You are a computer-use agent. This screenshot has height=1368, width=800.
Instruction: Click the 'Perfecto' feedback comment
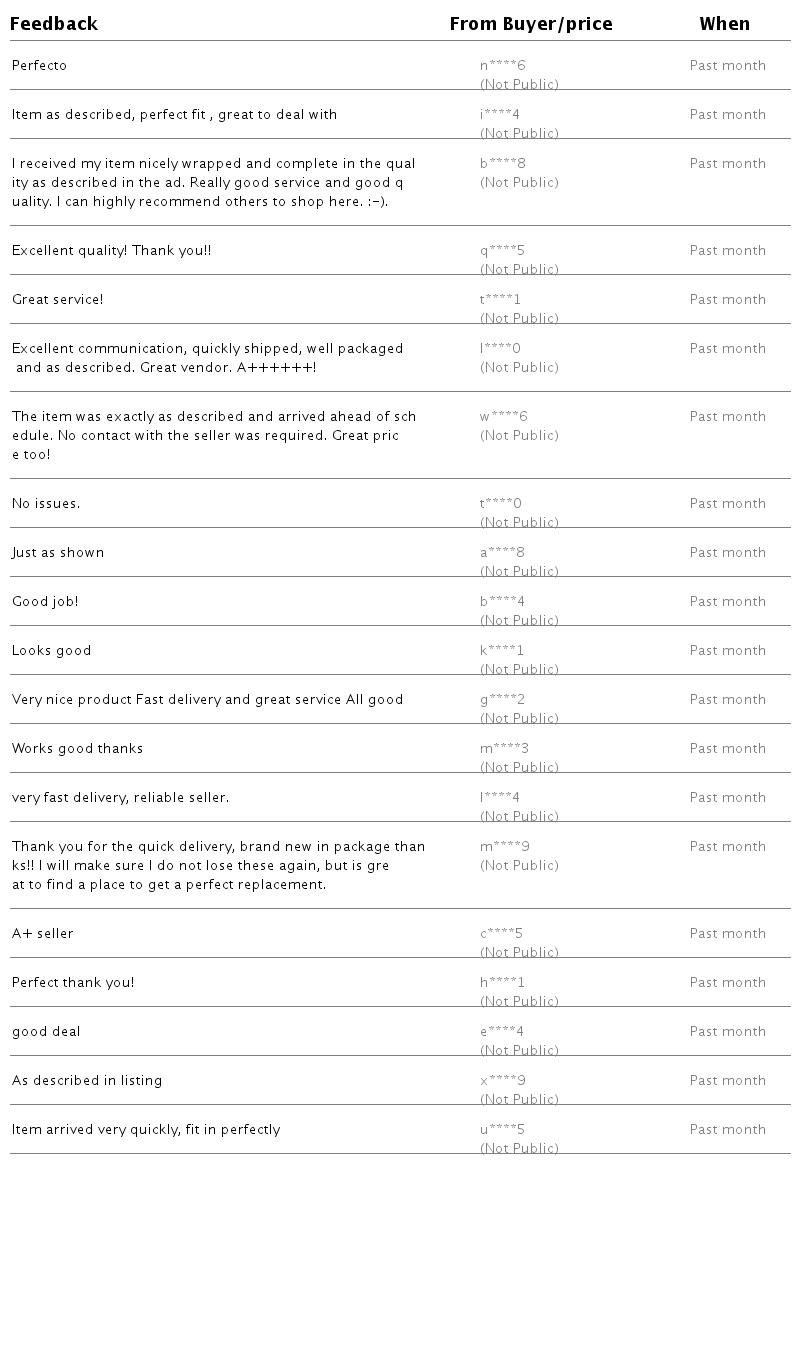(39, 66)
